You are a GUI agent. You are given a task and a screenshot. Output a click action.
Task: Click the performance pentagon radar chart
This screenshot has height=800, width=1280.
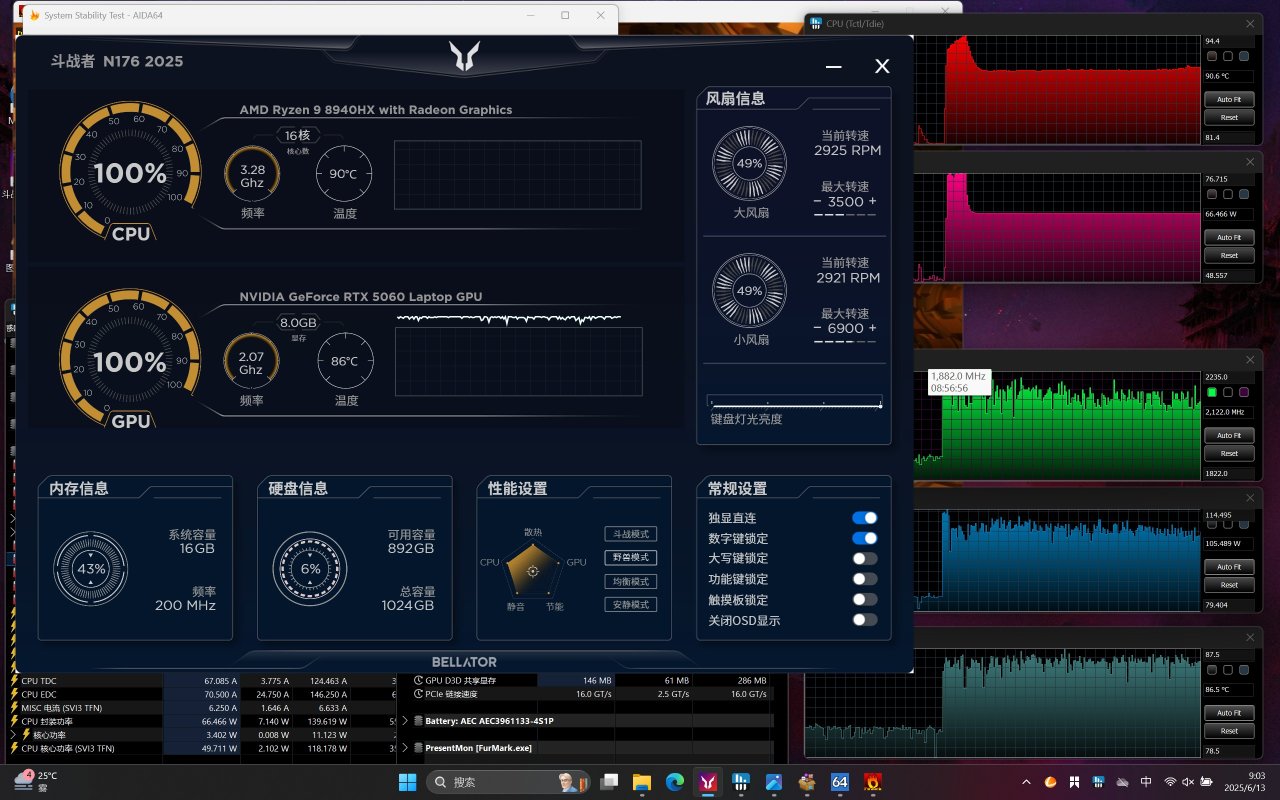(532, 569)
